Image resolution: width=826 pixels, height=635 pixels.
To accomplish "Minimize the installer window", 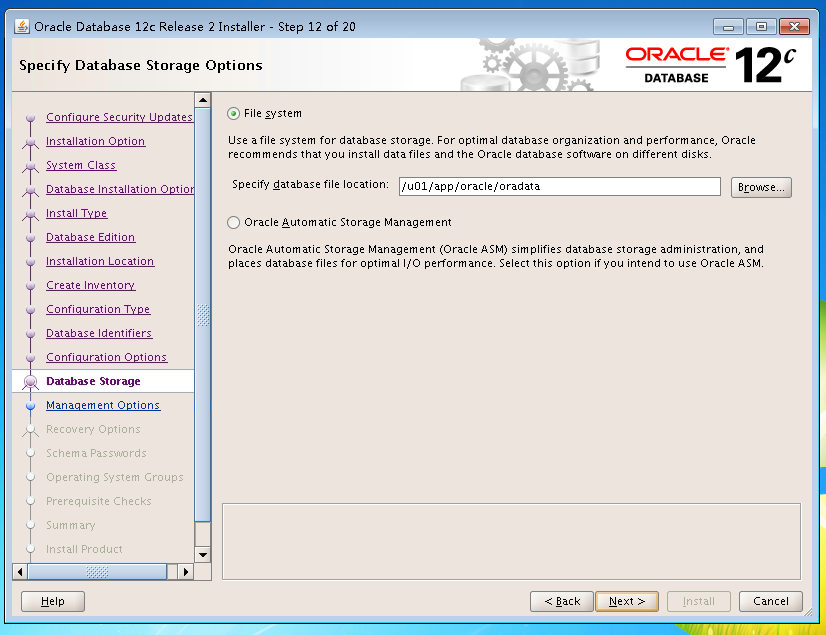I will (728, 26).
